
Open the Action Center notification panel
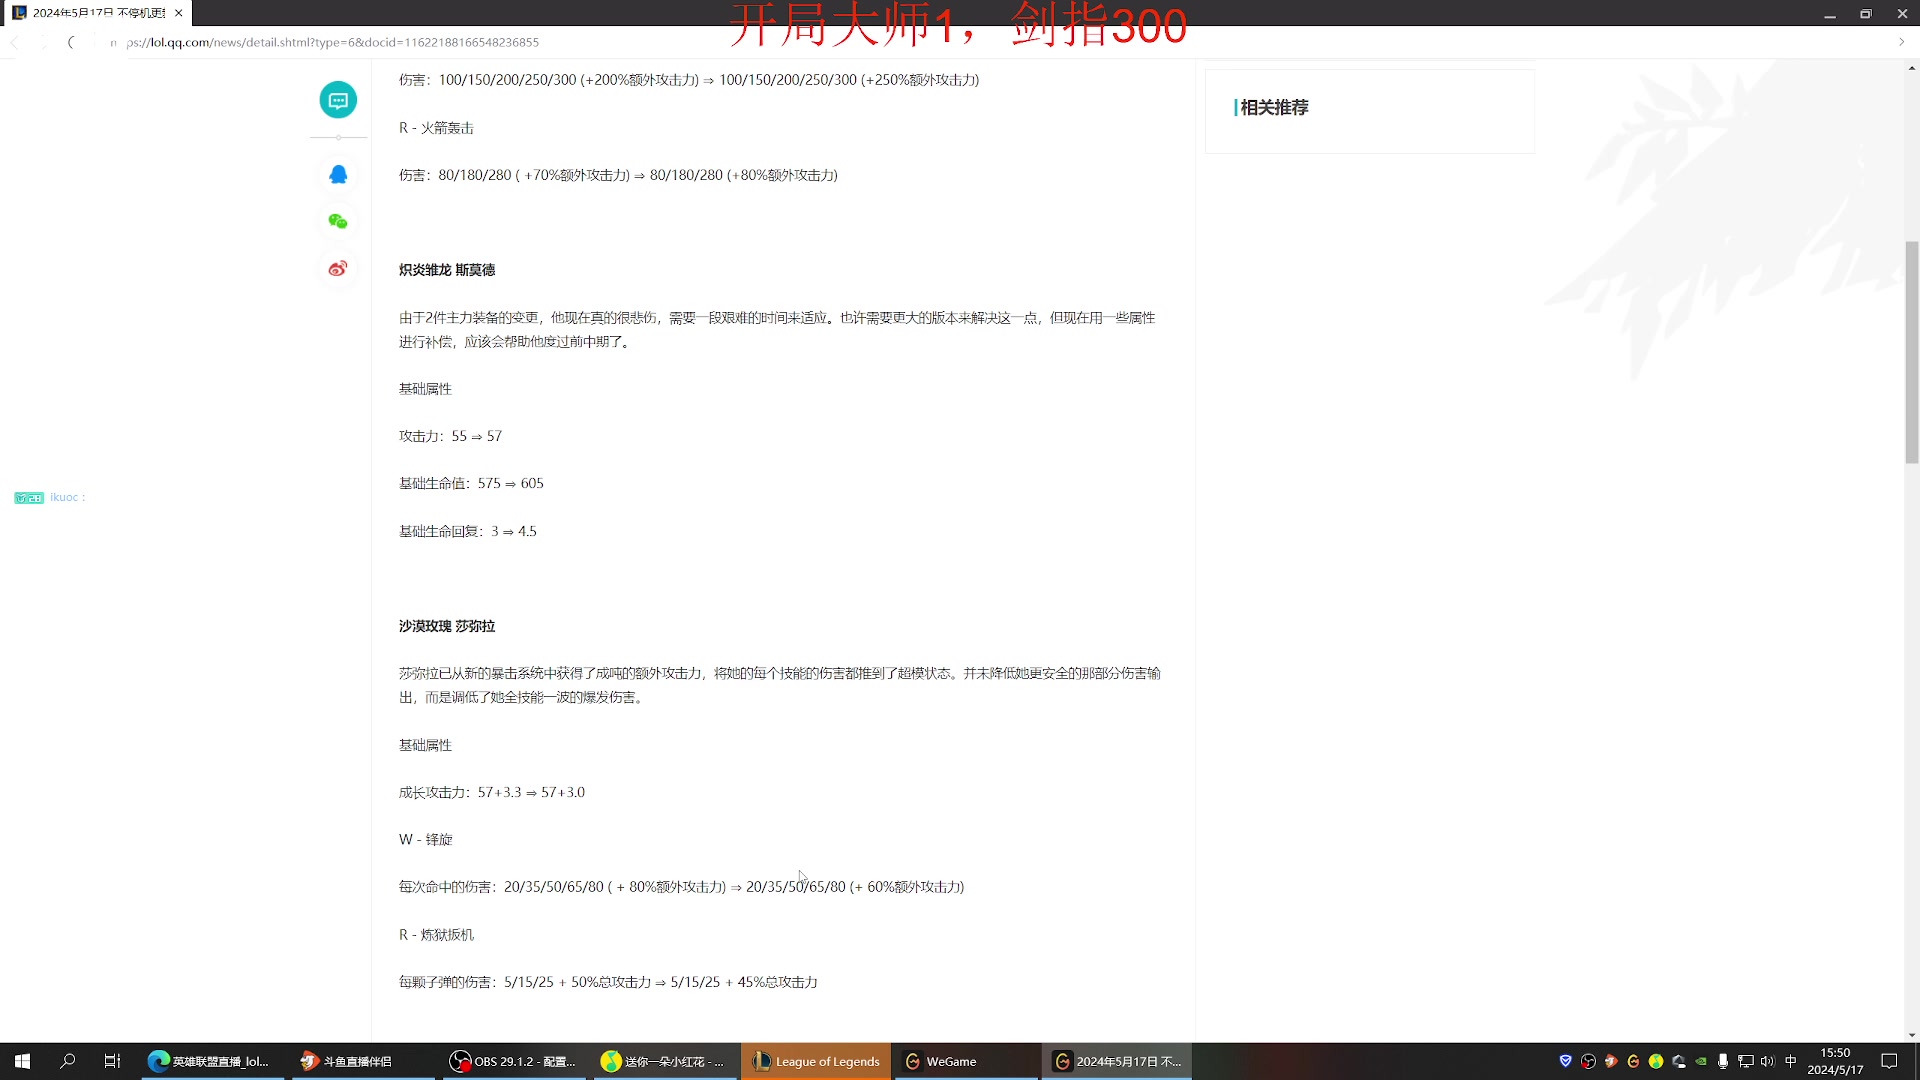click(x=1889, y=1061)
